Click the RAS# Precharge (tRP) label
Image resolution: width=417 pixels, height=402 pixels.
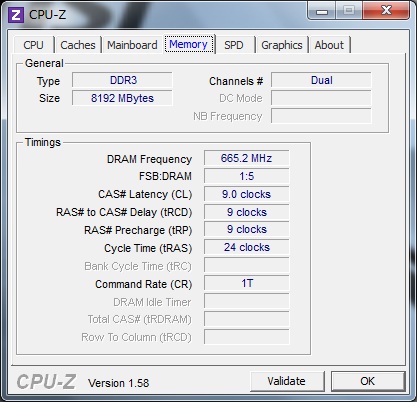point(138,230)
